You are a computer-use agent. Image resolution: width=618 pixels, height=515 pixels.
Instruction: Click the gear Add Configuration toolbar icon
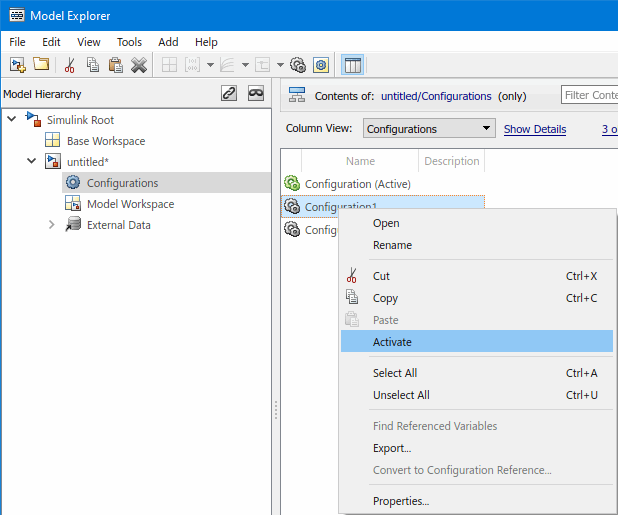click(x=298, y=65)
